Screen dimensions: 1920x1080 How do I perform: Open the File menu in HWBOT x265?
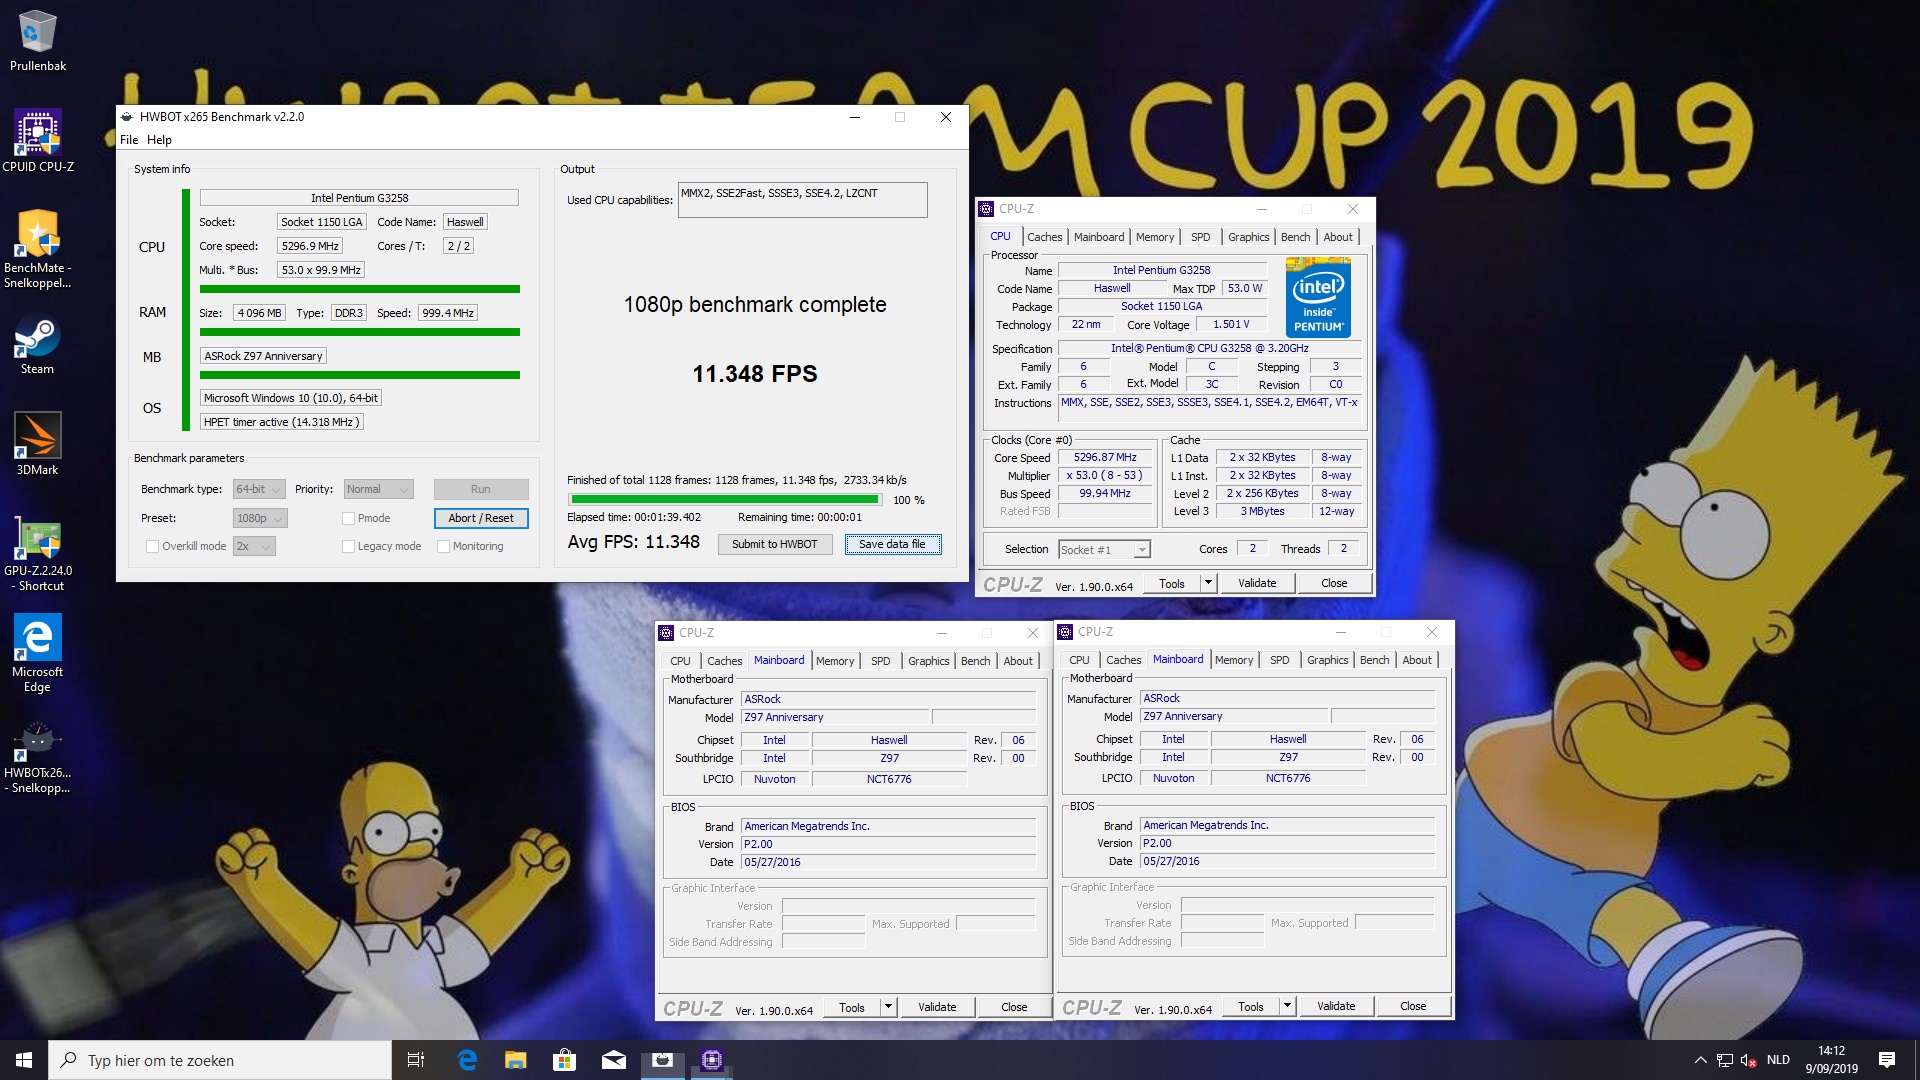coord(129,140)
